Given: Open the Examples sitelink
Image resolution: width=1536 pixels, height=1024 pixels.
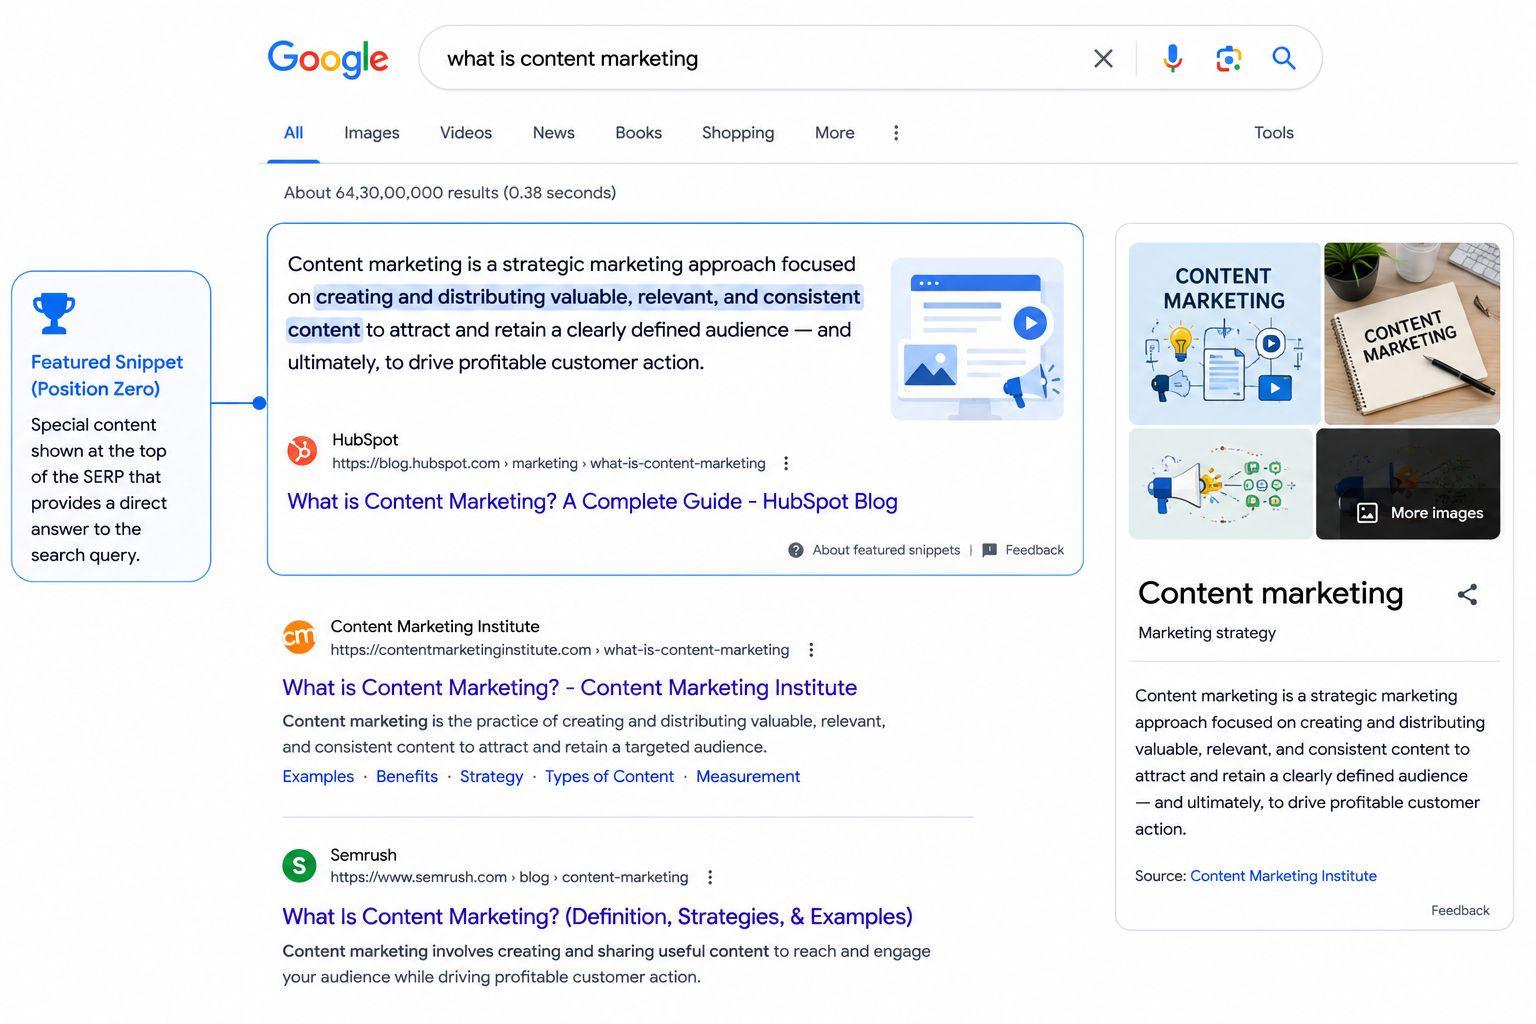Looking at the screenshot, I should click(318, 777).
